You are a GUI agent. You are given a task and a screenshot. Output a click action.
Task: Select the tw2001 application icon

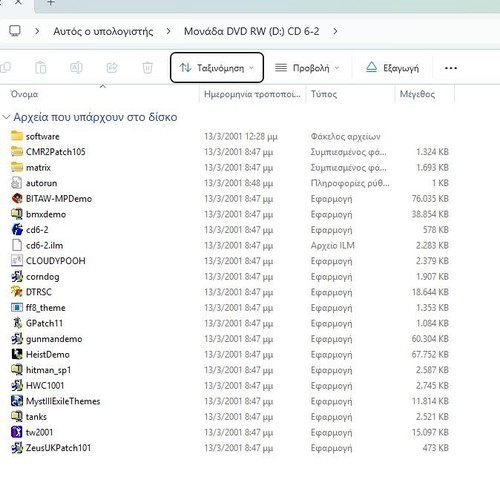click(17, 432)
